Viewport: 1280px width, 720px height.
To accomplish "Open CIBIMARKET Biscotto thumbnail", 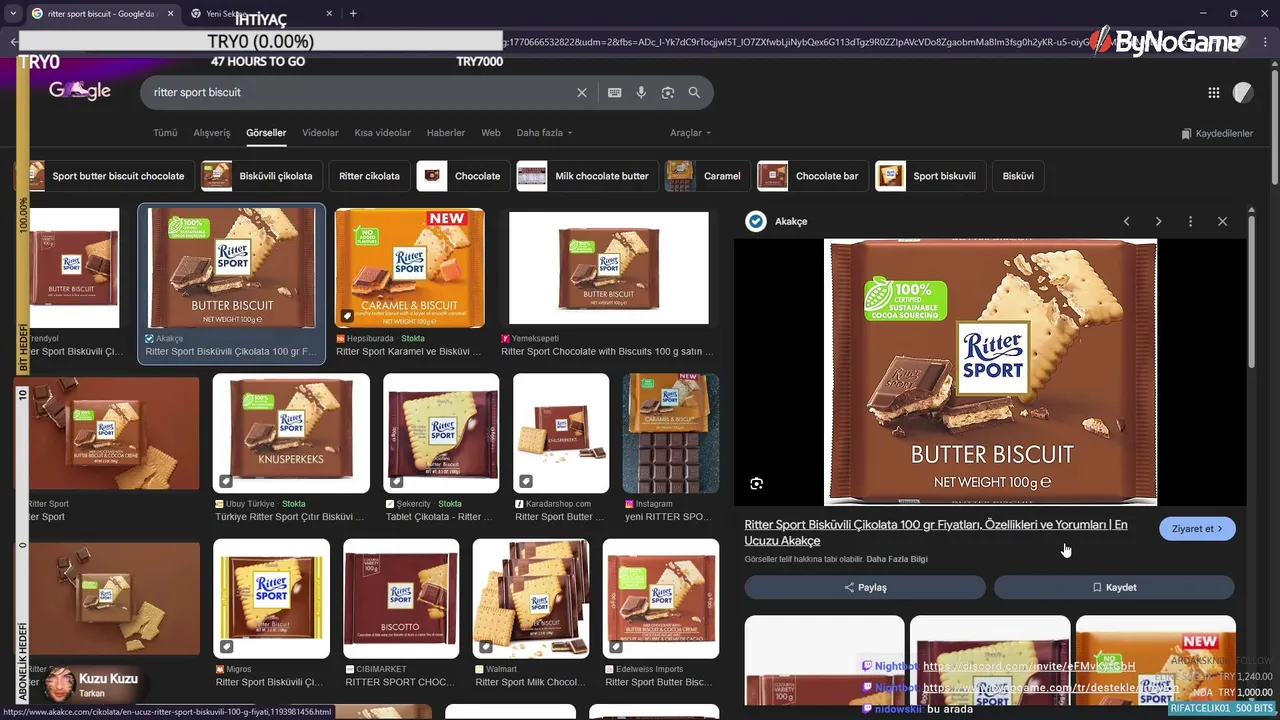I will [401, 598].
